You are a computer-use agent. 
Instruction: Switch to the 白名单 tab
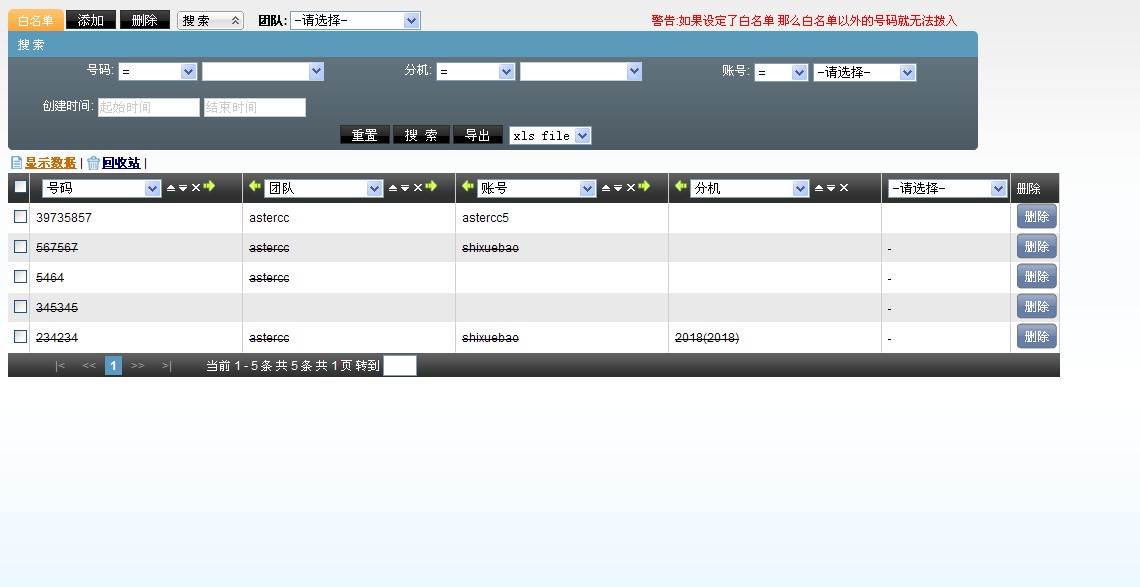point(35,20)
